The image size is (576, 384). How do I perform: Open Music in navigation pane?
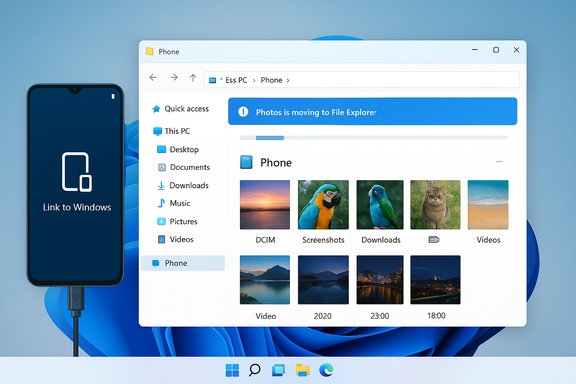tap(180, 203)
